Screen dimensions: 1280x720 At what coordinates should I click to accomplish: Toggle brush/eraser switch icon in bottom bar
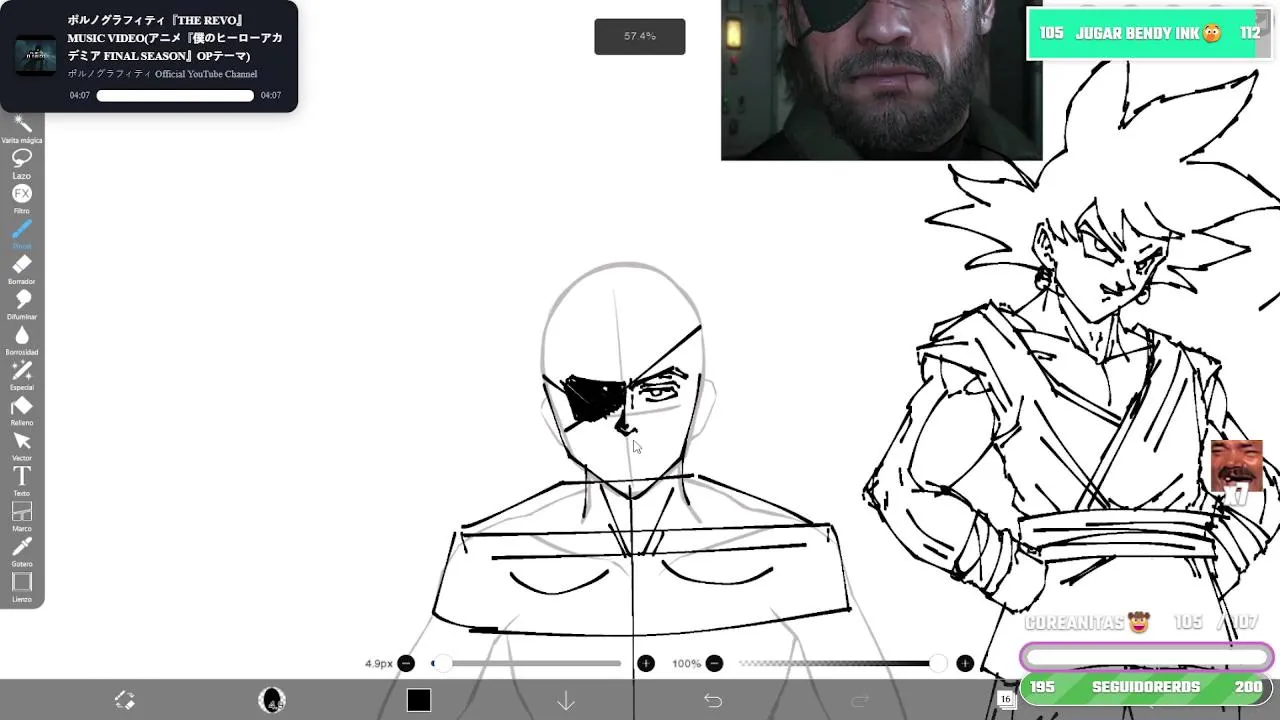pos(125,700)
